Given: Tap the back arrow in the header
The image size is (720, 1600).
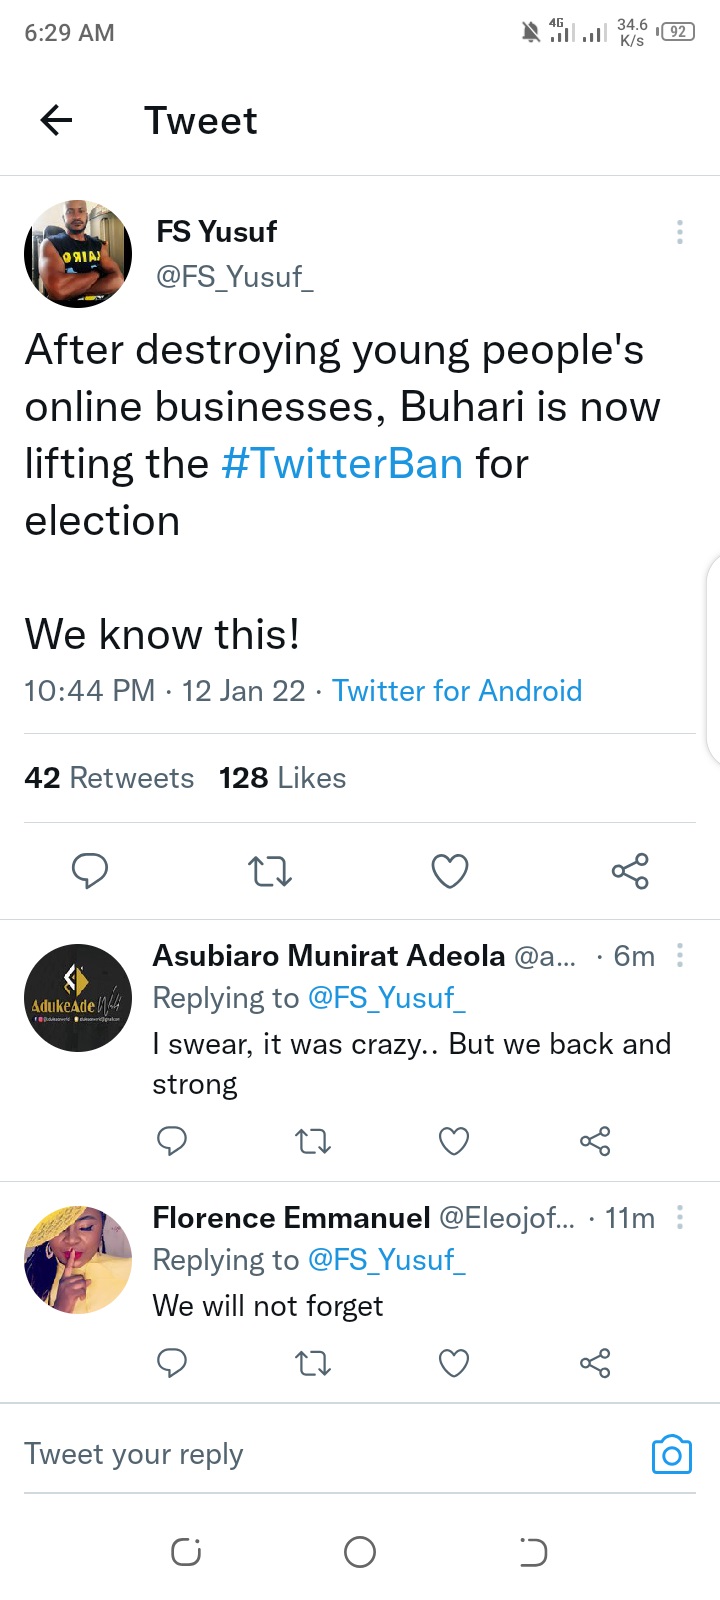Looking at the screenshot, I should (56, 121).
